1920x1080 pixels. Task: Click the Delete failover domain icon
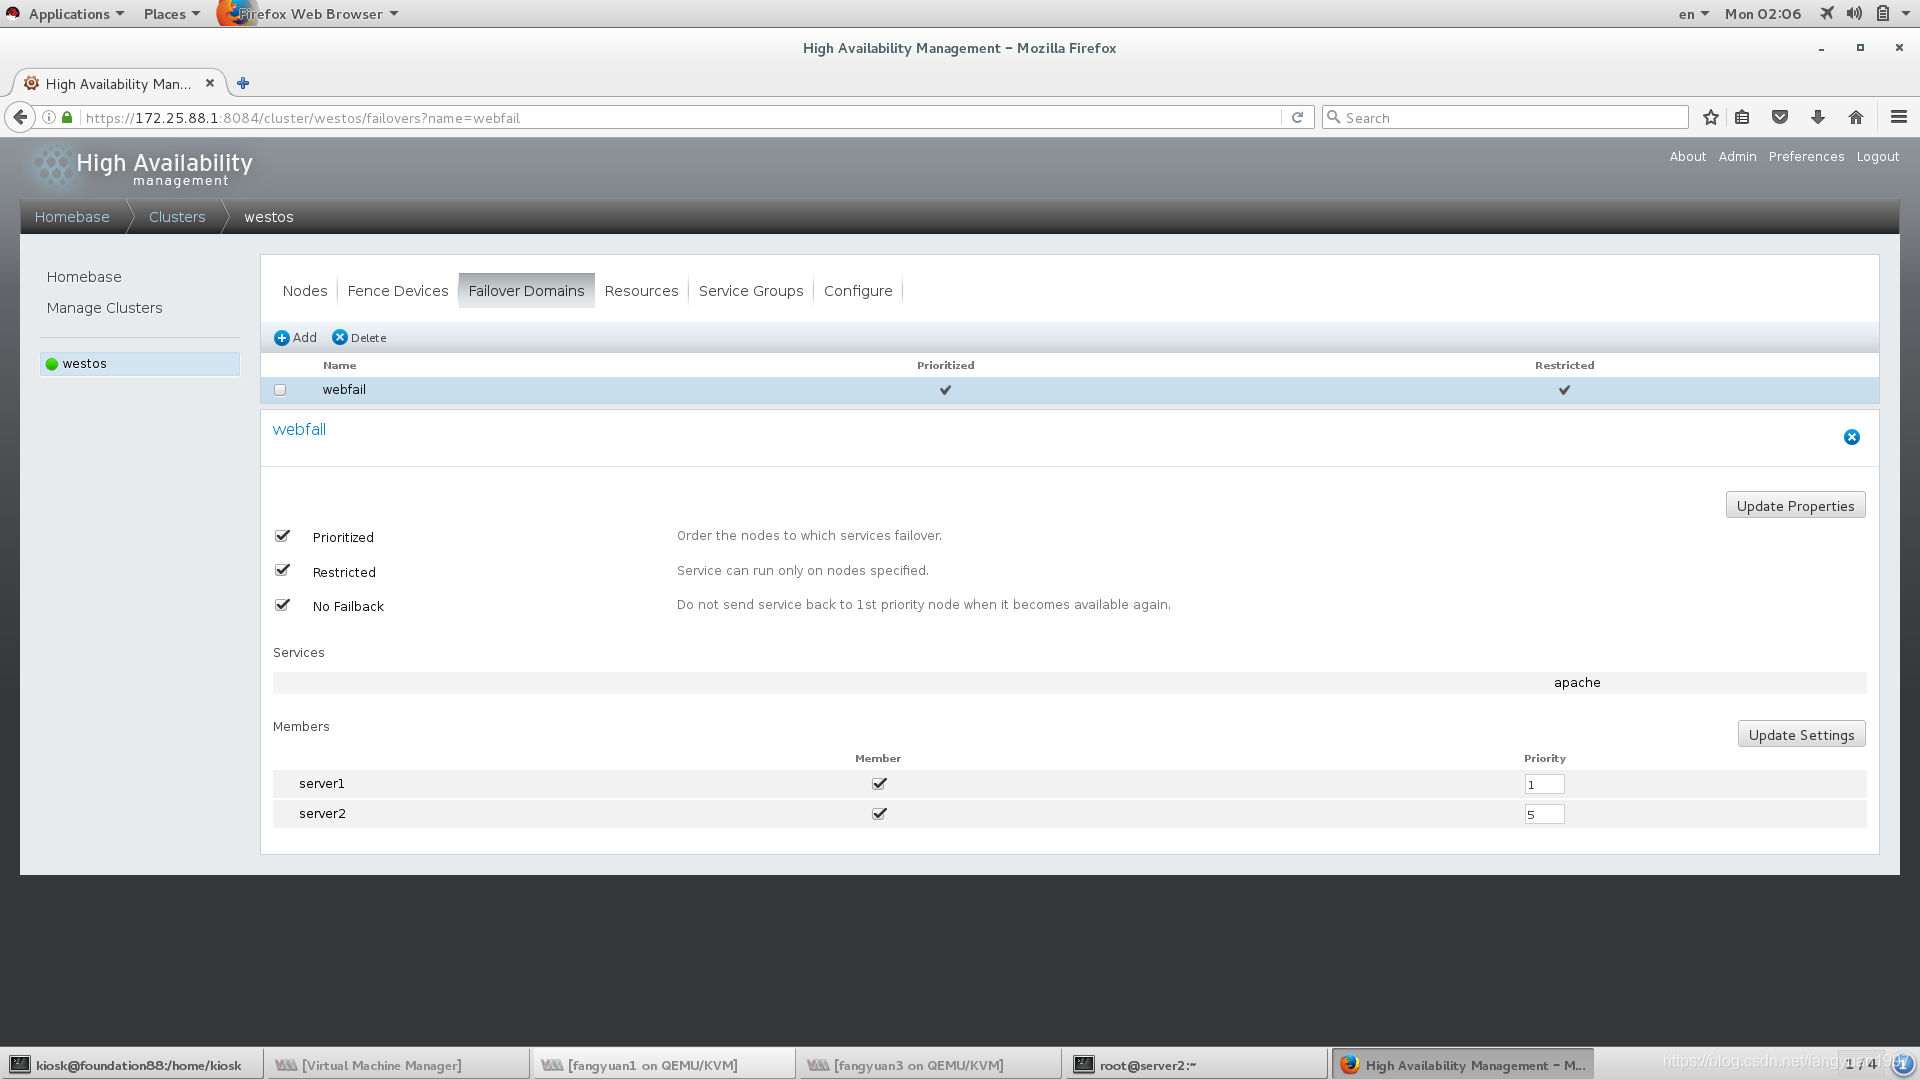[340, 338]
